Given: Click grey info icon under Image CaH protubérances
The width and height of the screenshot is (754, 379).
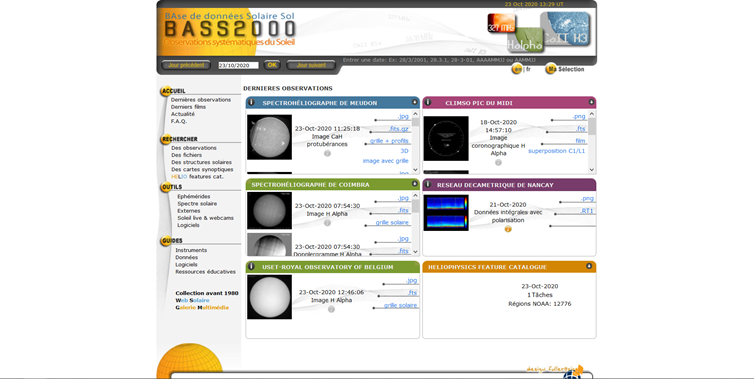Looking at the screenshot, I should (327, 153).
